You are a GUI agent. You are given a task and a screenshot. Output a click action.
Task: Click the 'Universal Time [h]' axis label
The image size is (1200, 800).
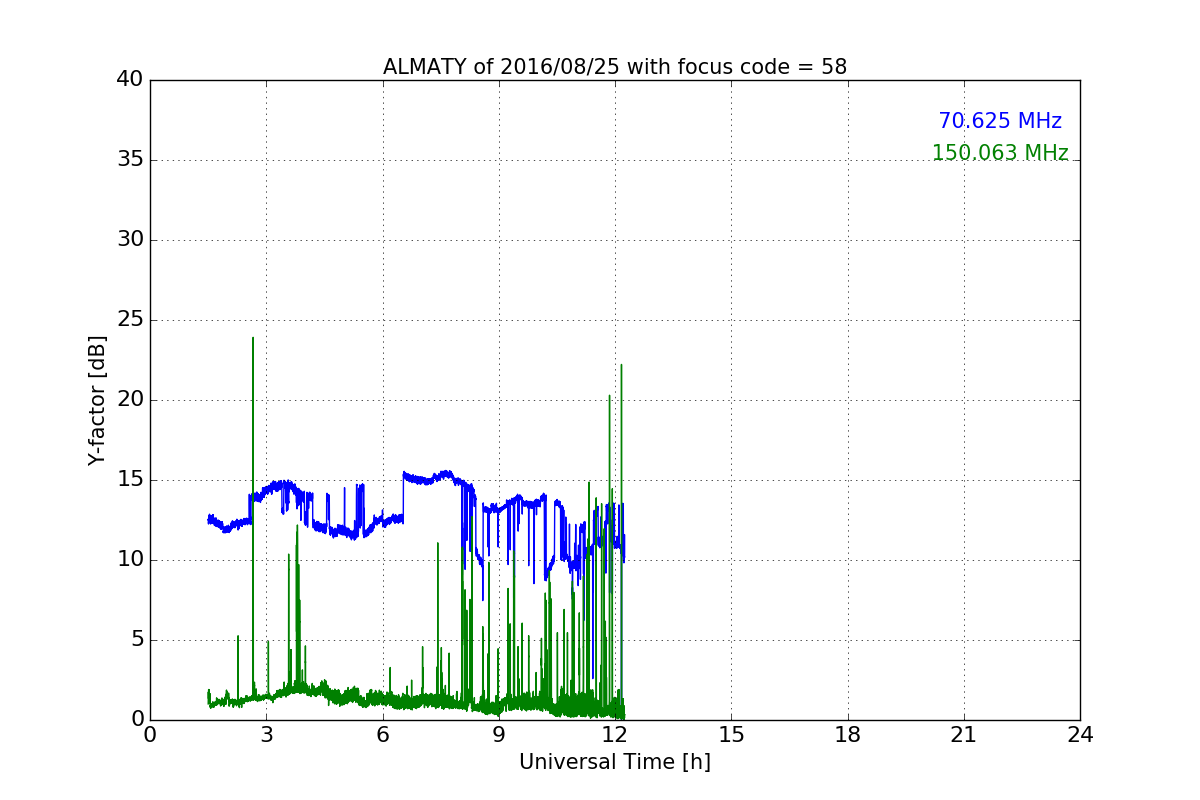[615, 762]
